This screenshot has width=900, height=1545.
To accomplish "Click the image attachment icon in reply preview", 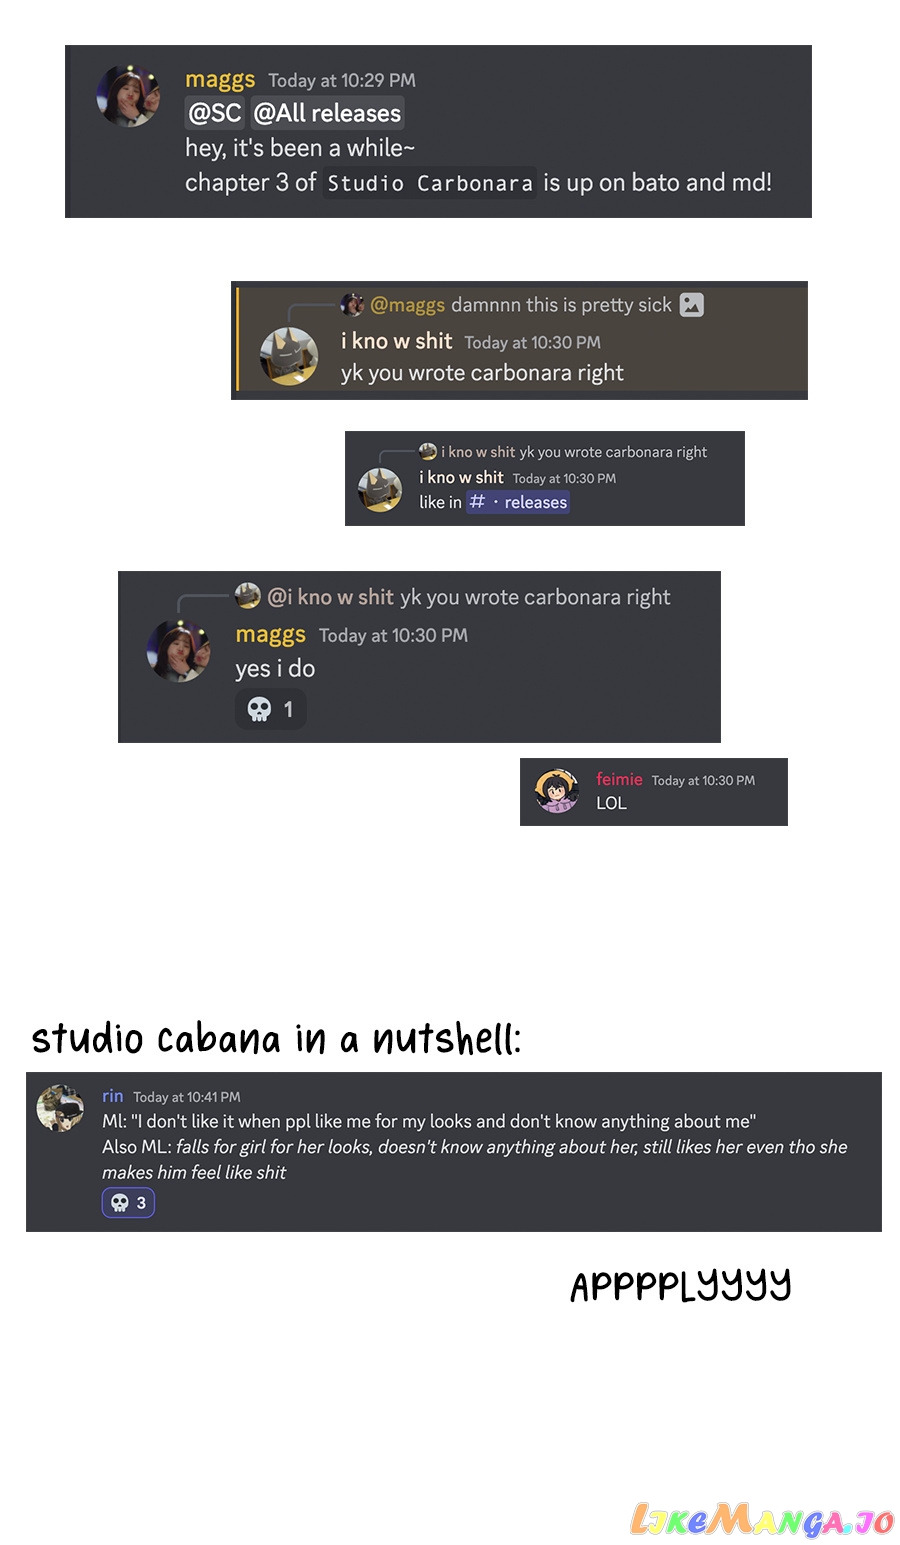I will (x=692, y=305).
